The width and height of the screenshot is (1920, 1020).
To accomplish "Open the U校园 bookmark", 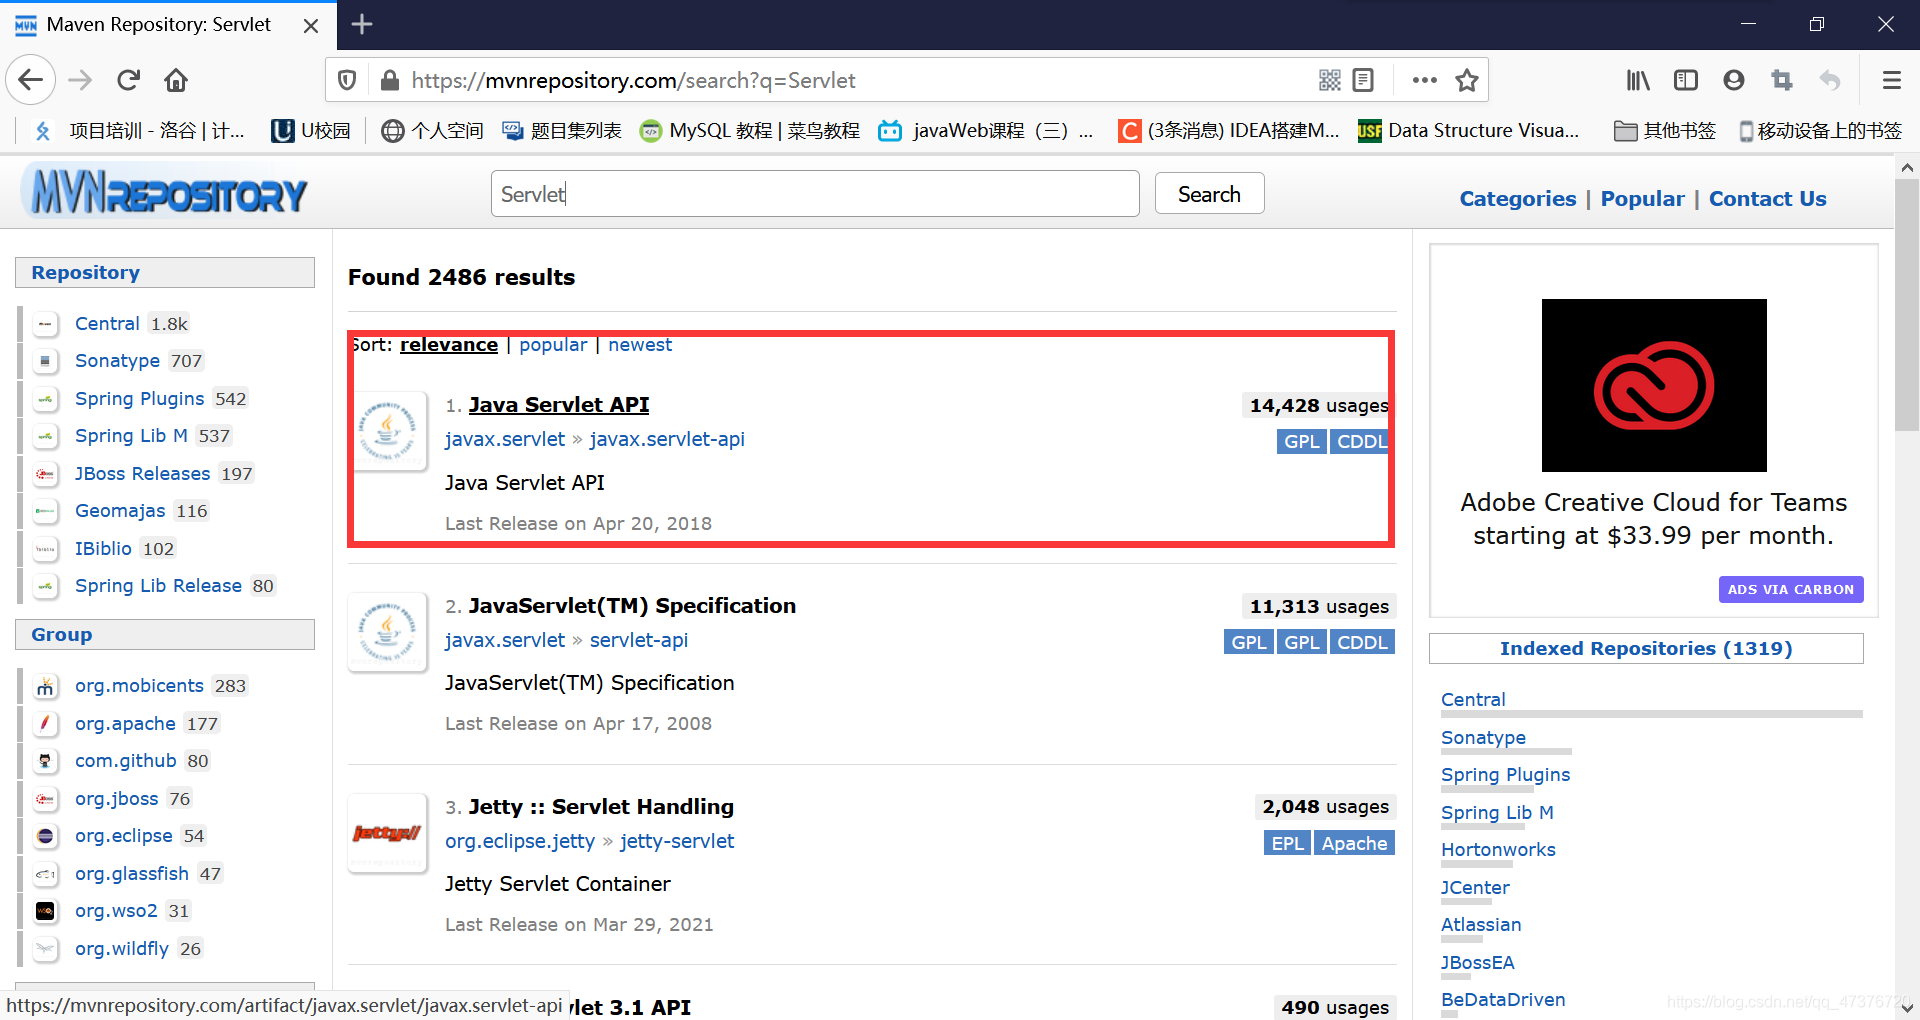I will pyautogui.click(x=311, y=131).
